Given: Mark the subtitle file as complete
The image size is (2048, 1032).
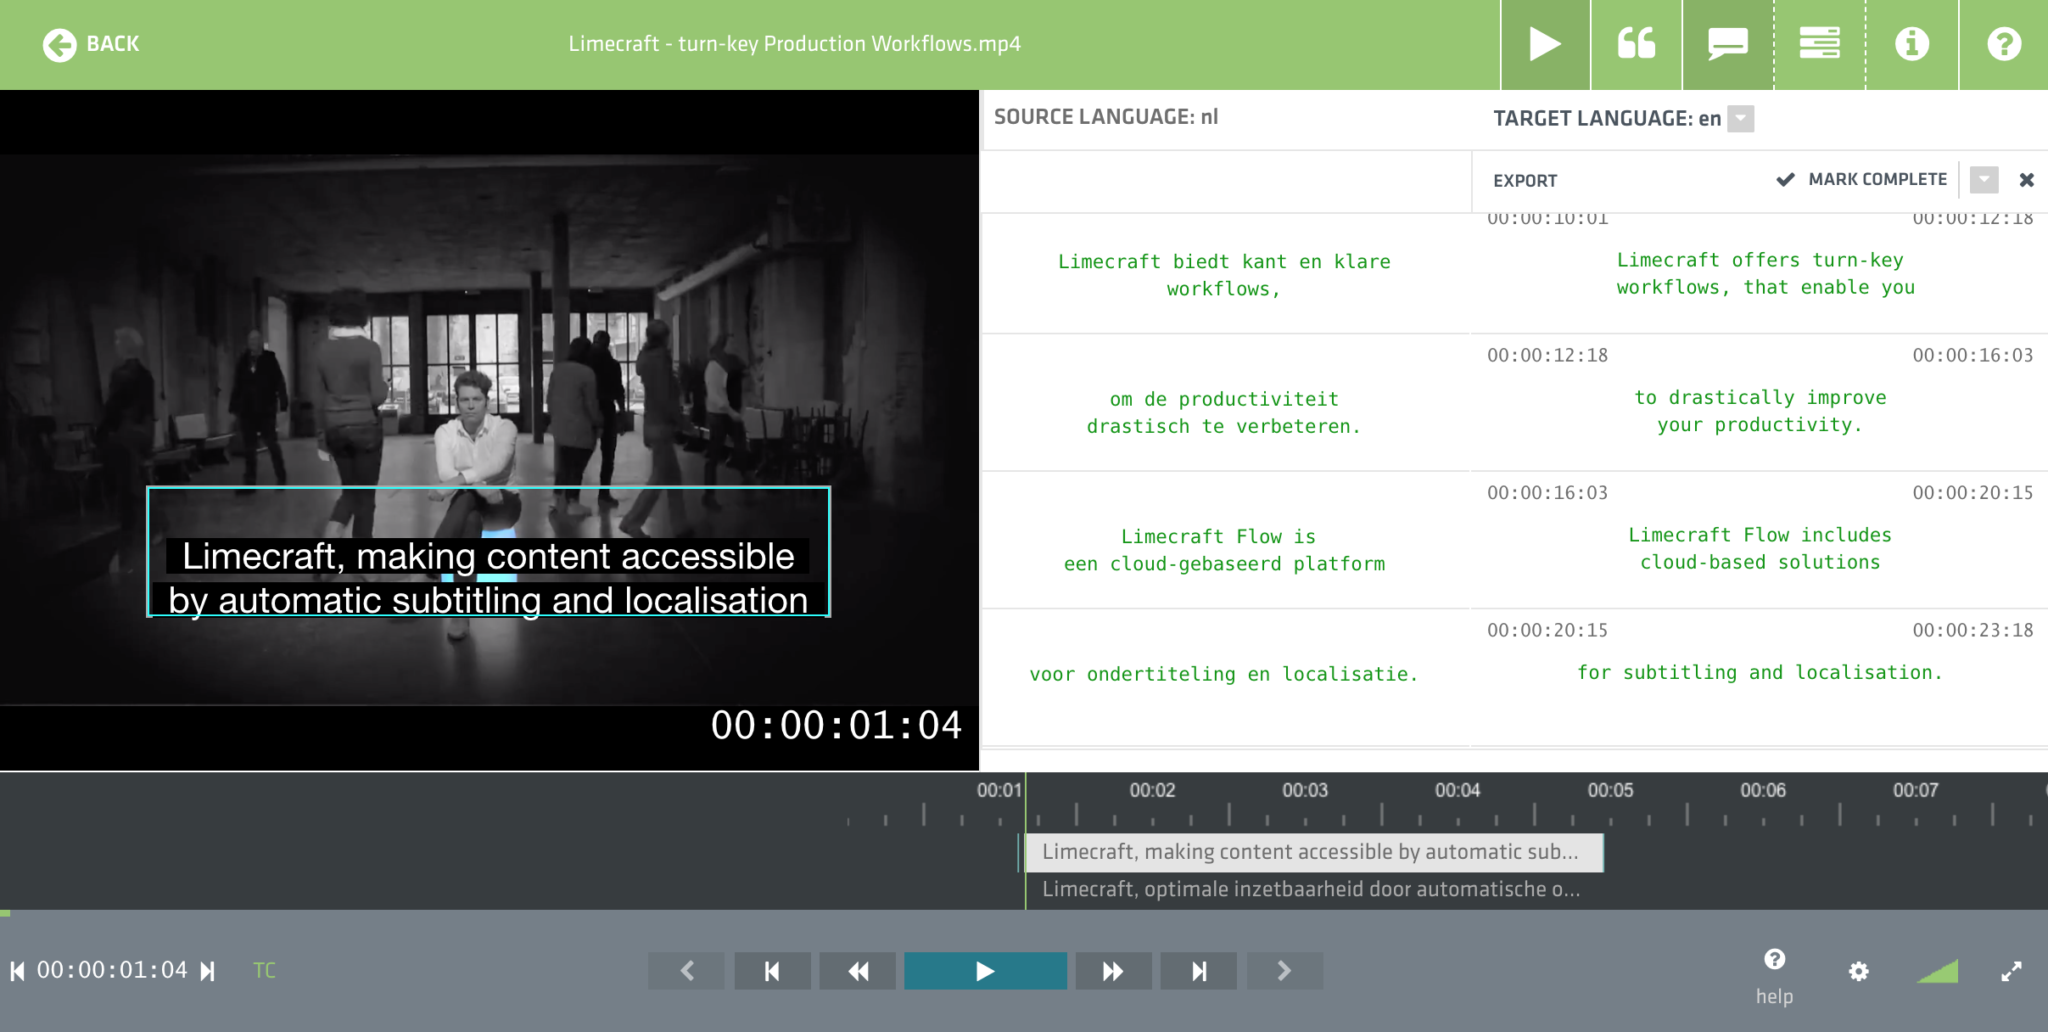Looking at the screenshot, I should click(x=1863, y=180).
